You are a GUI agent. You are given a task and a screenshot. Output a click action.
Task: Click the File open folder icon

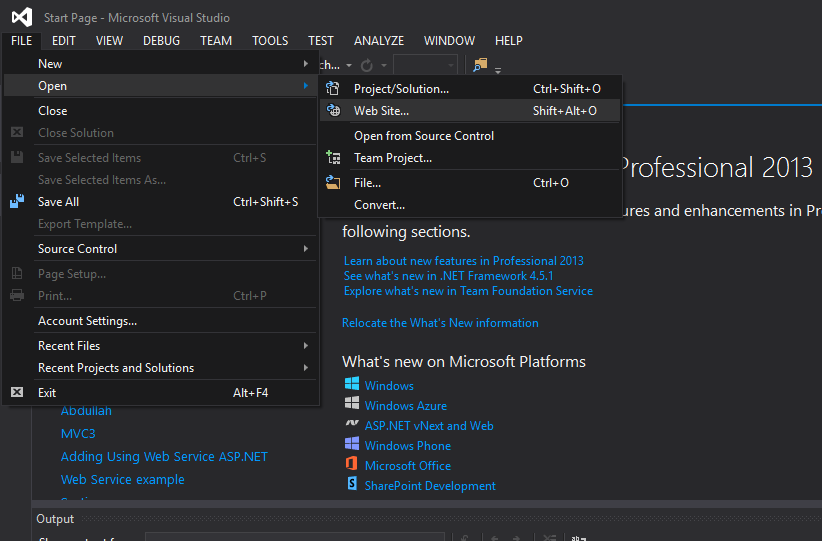point(333,182)
